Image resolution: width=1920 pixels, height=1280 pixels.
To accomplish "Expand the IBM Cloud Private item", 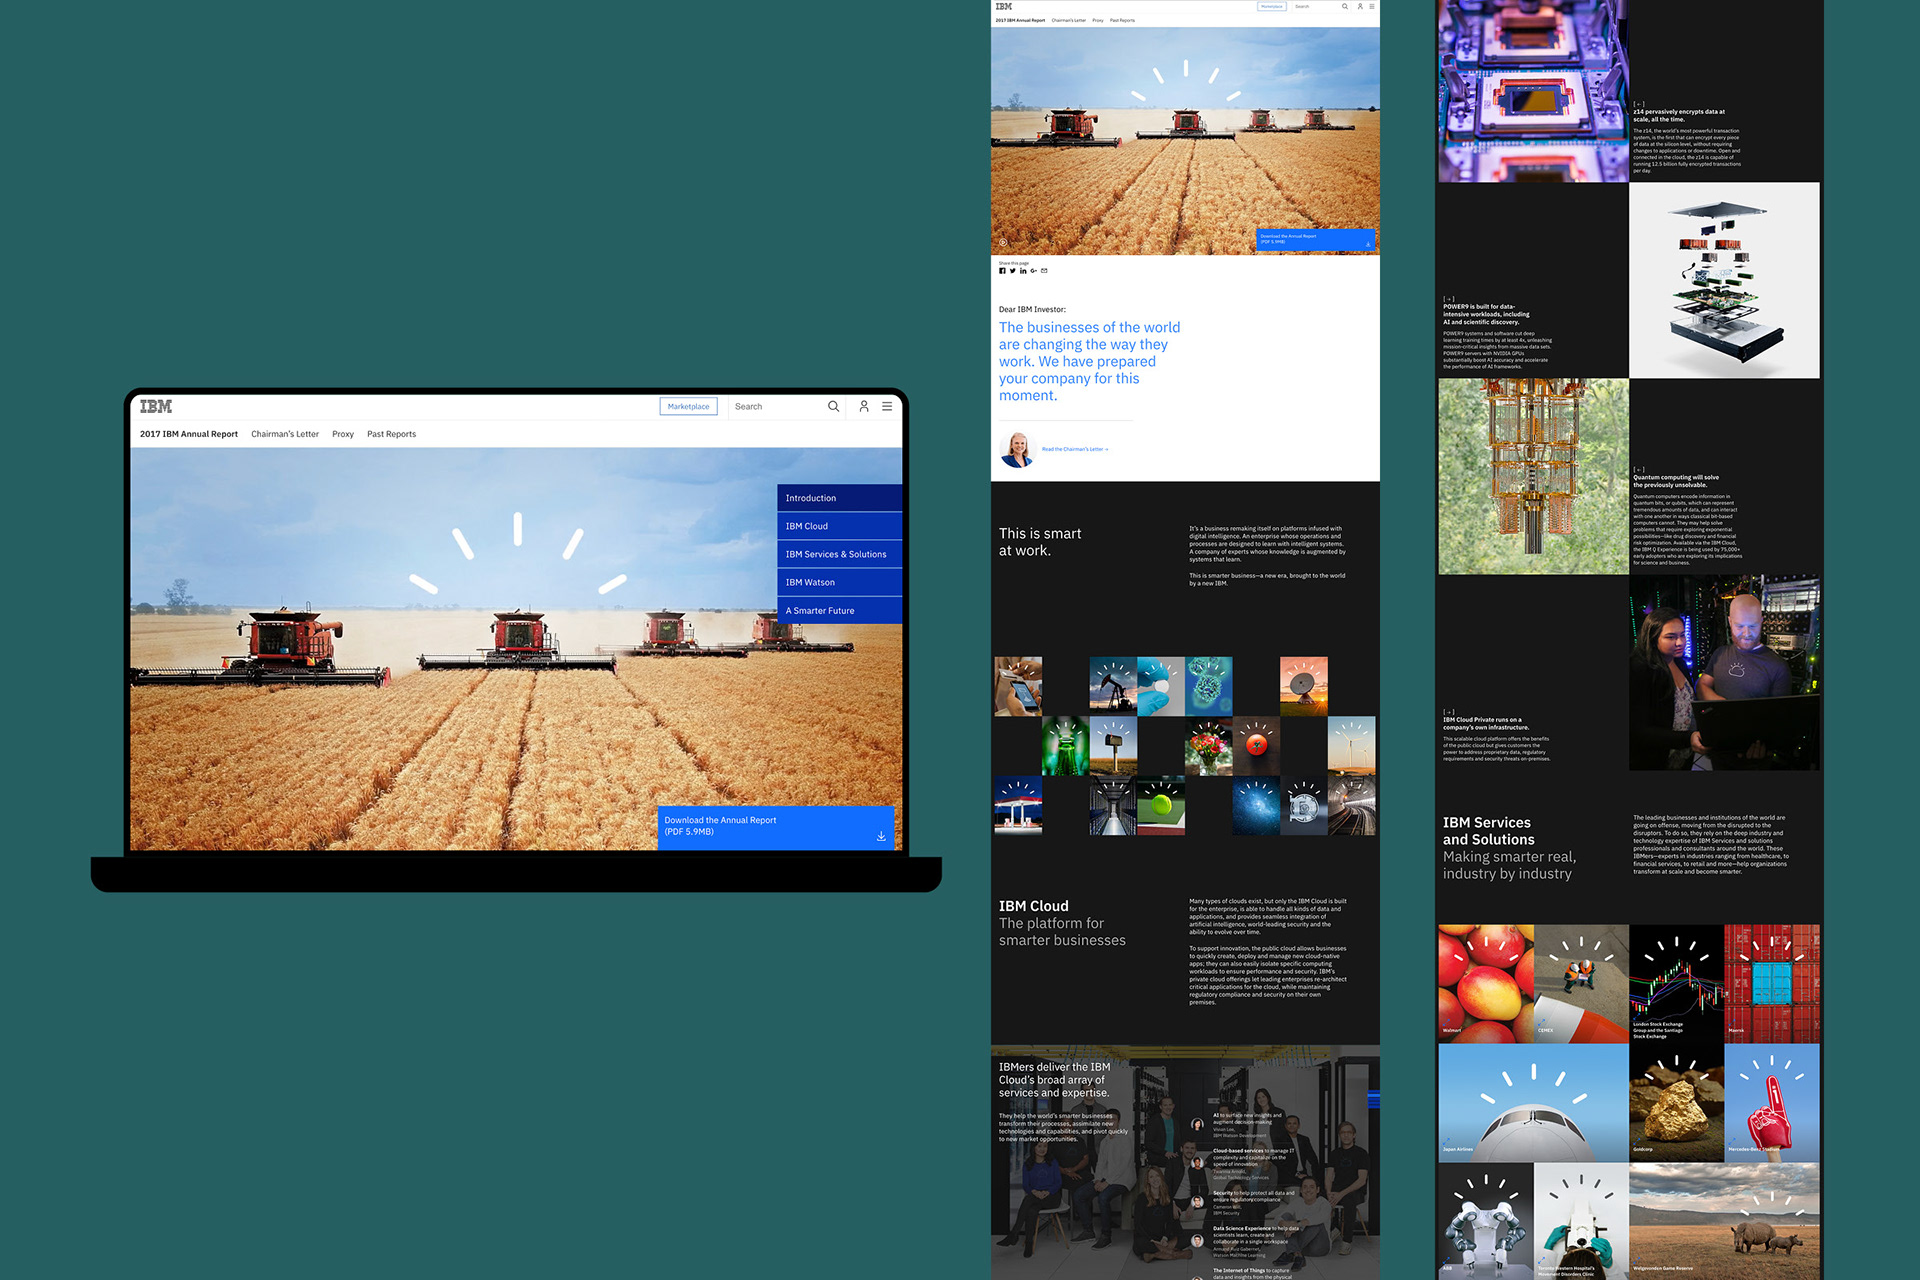I will coord(1449,712).
